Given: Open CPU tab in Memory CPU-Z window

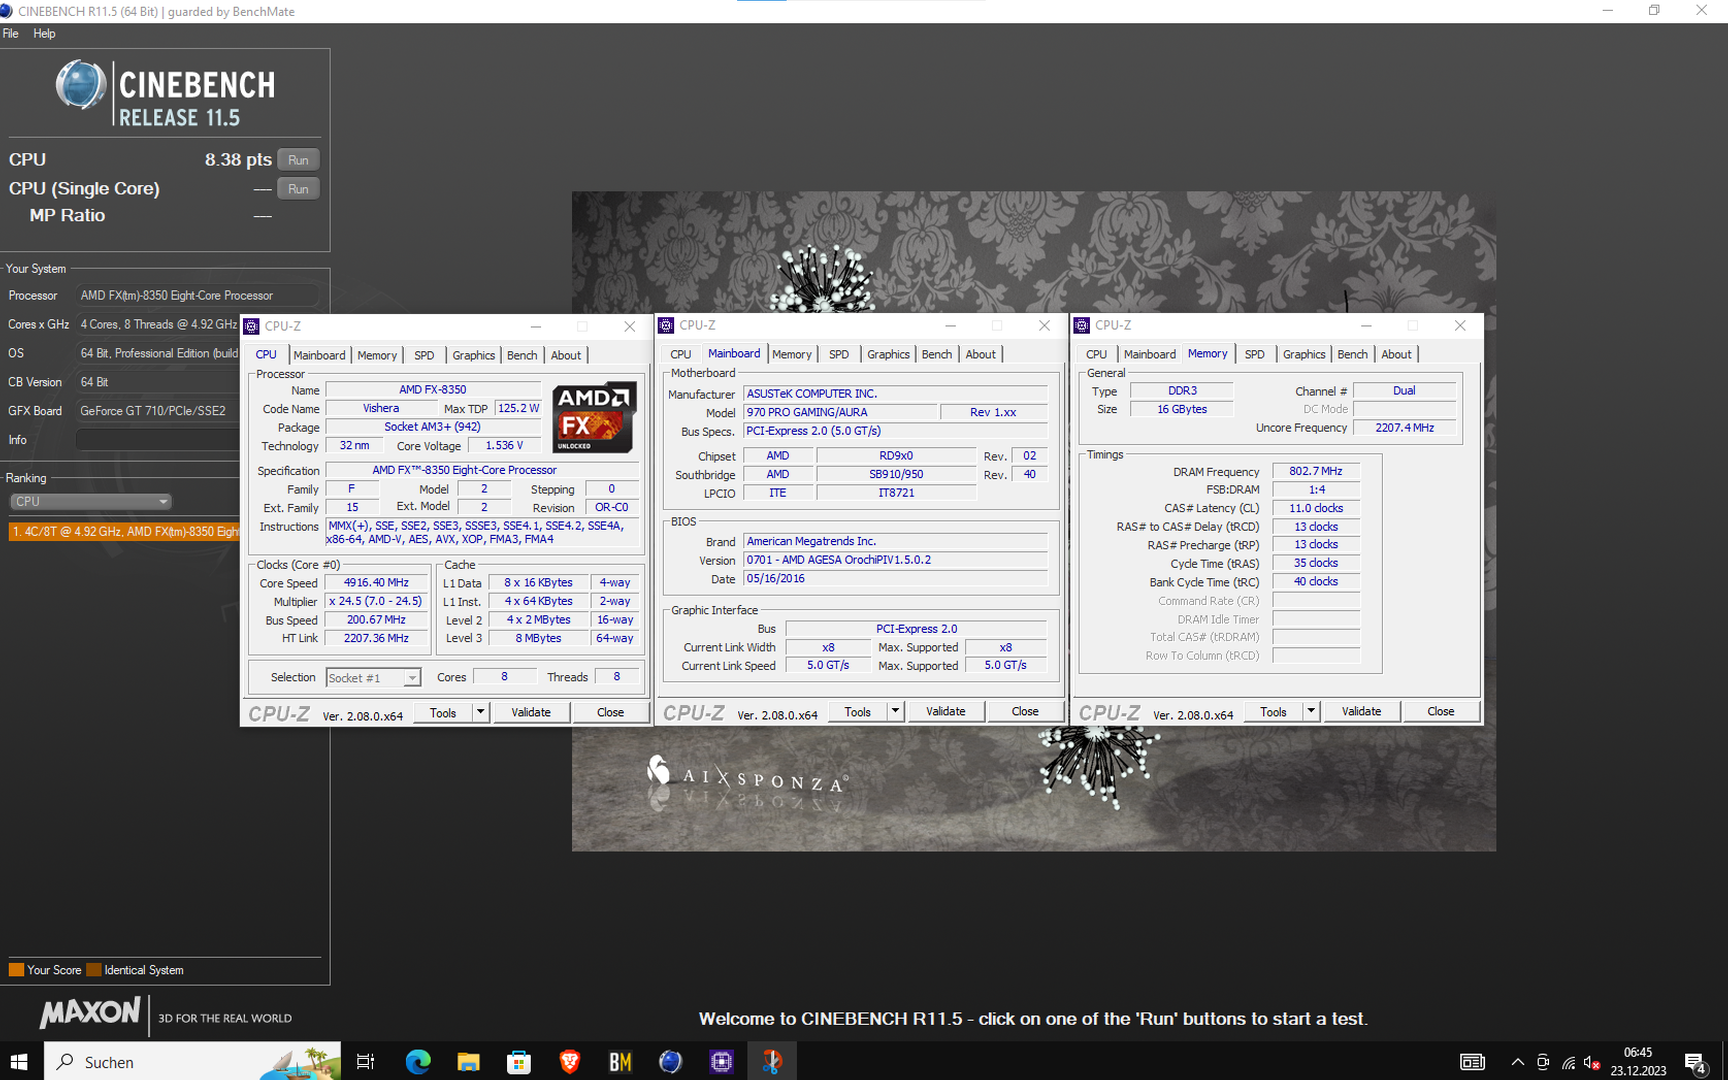Looking at the screenshot, I should 1097,354.
